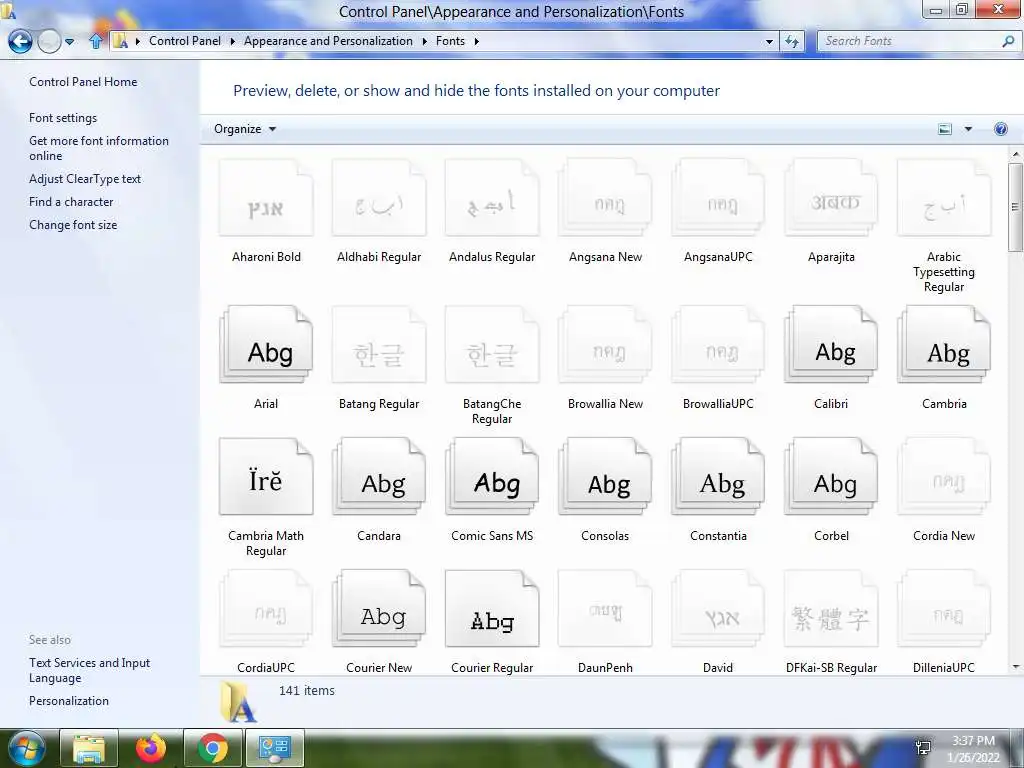
Task: Expand the Fonts breadcrumb arrow
Action: (x=477, y=41)
